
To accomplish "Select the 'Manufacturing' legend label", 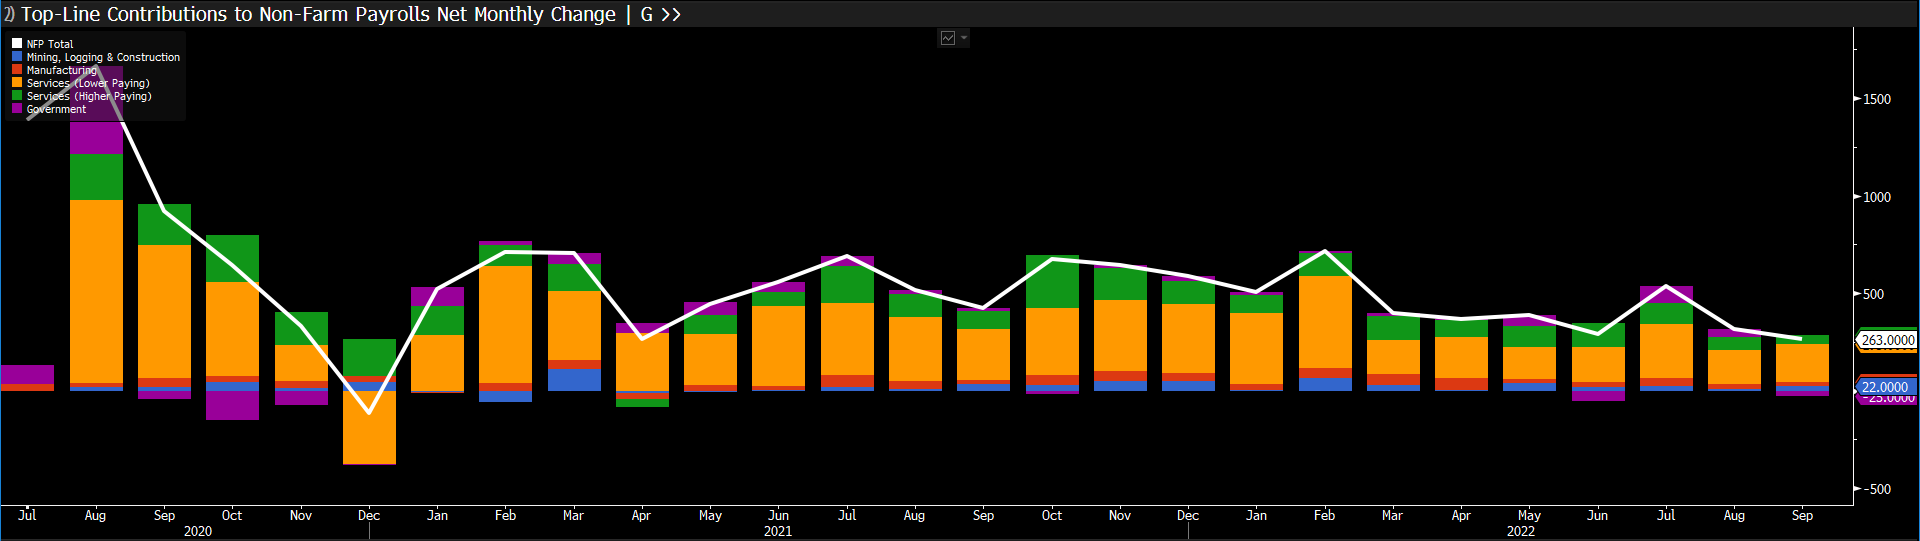I will (62, 70).
